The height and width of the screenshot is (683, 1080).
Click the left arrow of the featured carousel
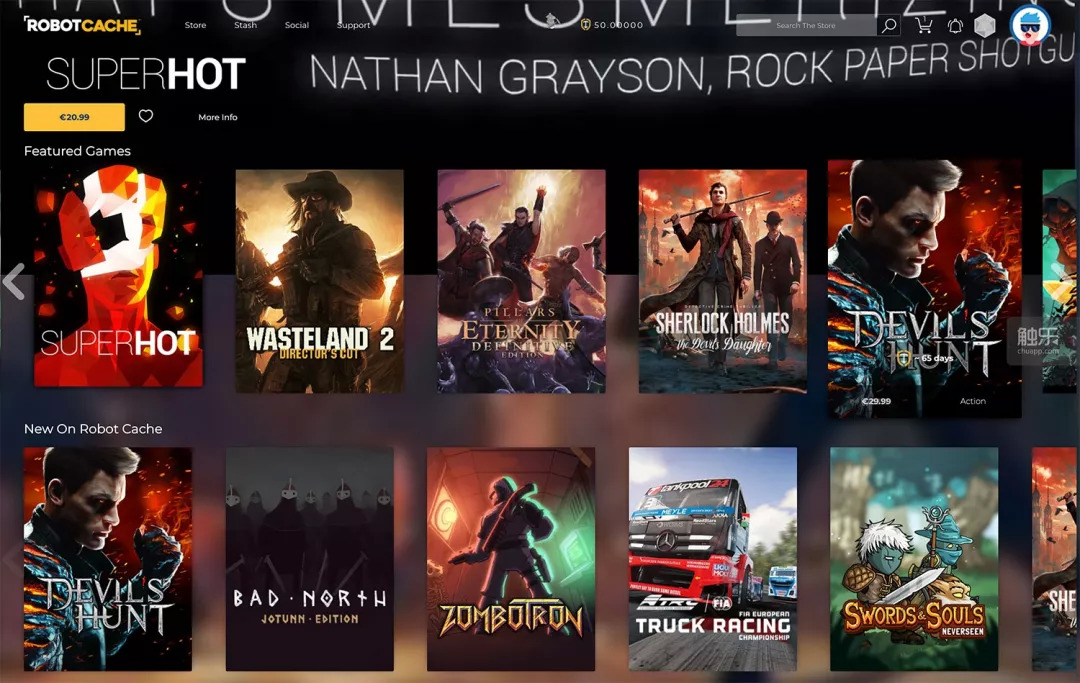14,282
